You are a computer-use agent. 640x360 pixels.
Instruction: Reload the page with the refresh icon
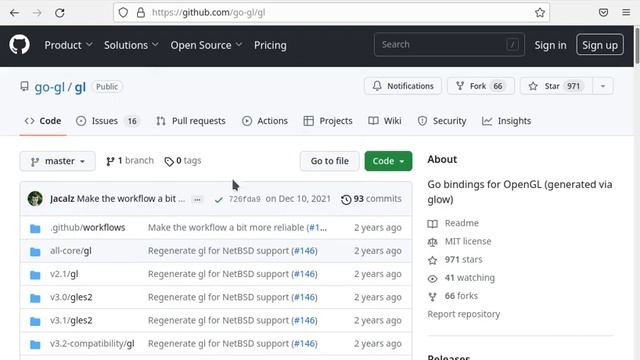[x=60, y=13]
